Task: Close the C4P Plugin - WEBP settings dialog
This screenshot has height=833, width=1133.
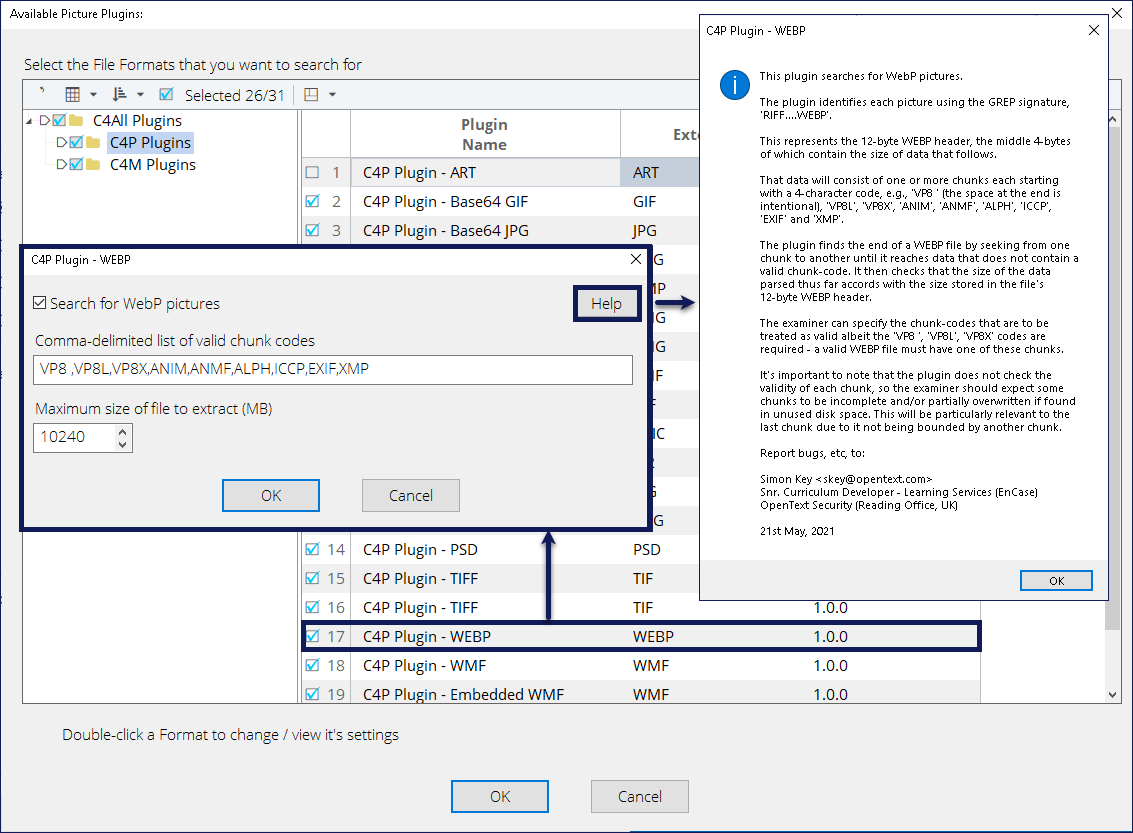Action: (636, 259)
